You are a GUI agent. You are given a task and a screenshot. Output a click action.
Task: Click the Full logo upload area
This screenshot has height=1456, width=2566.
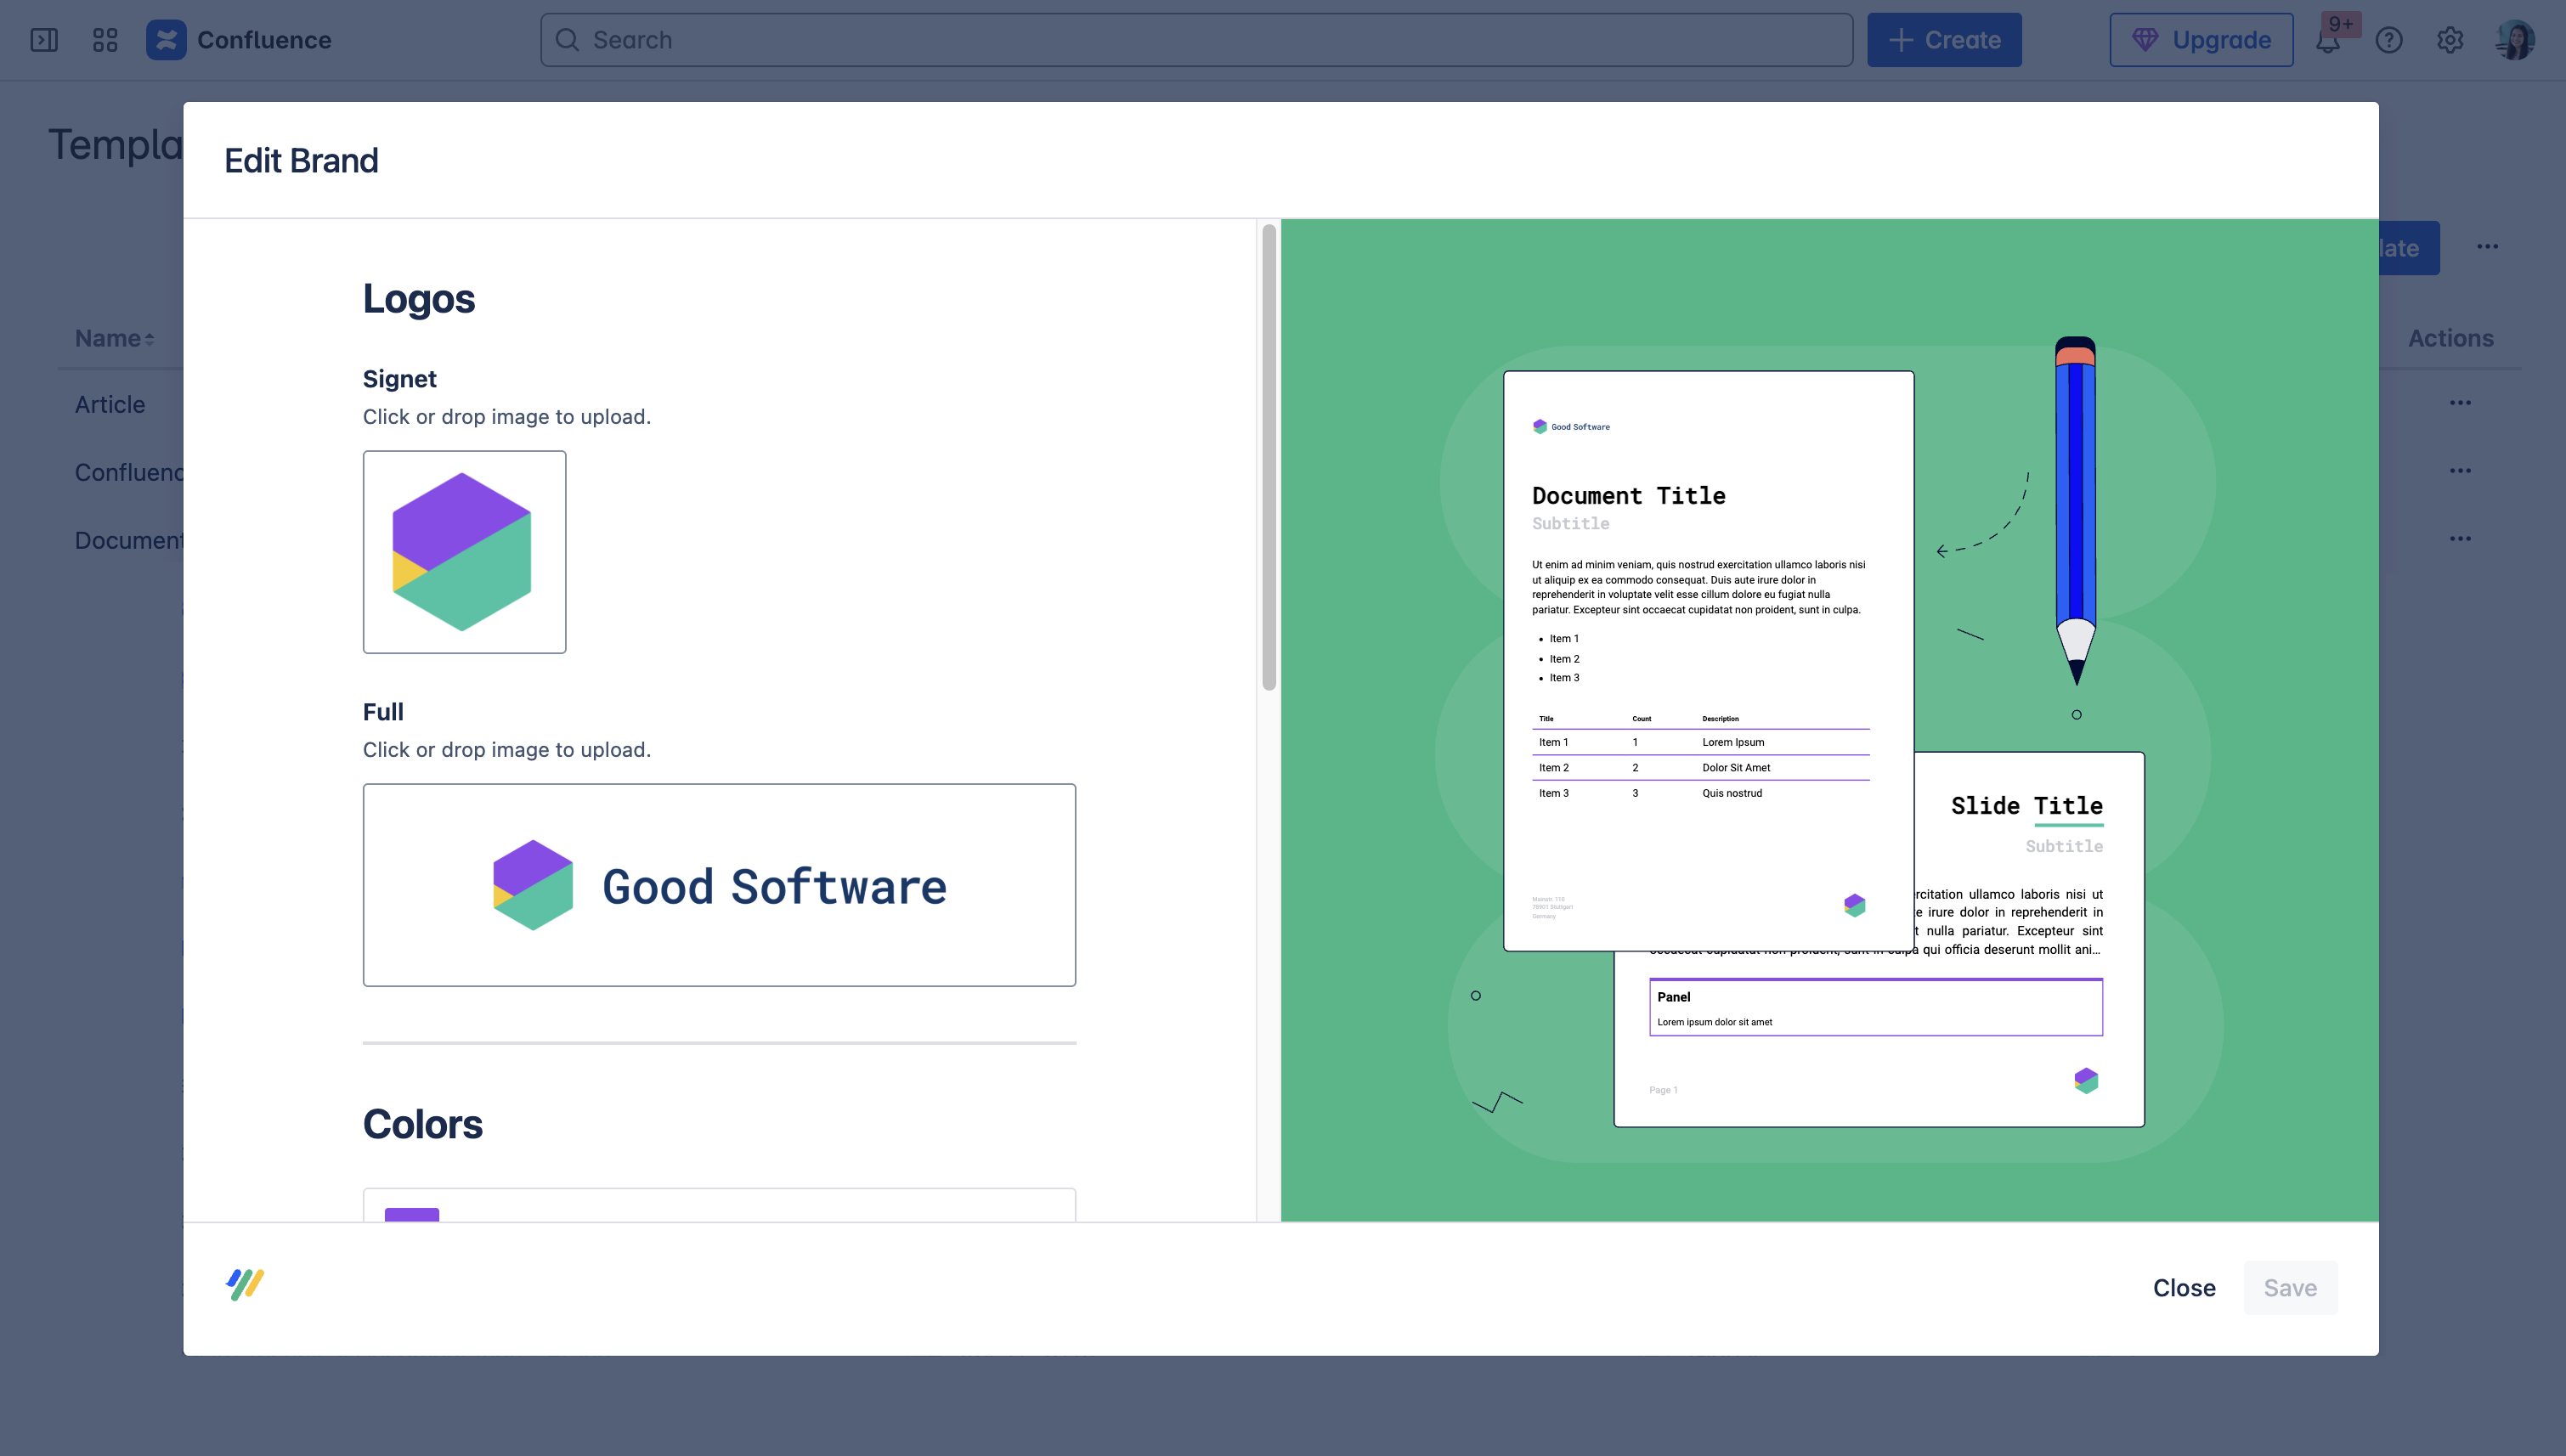[x=719, y=885]
